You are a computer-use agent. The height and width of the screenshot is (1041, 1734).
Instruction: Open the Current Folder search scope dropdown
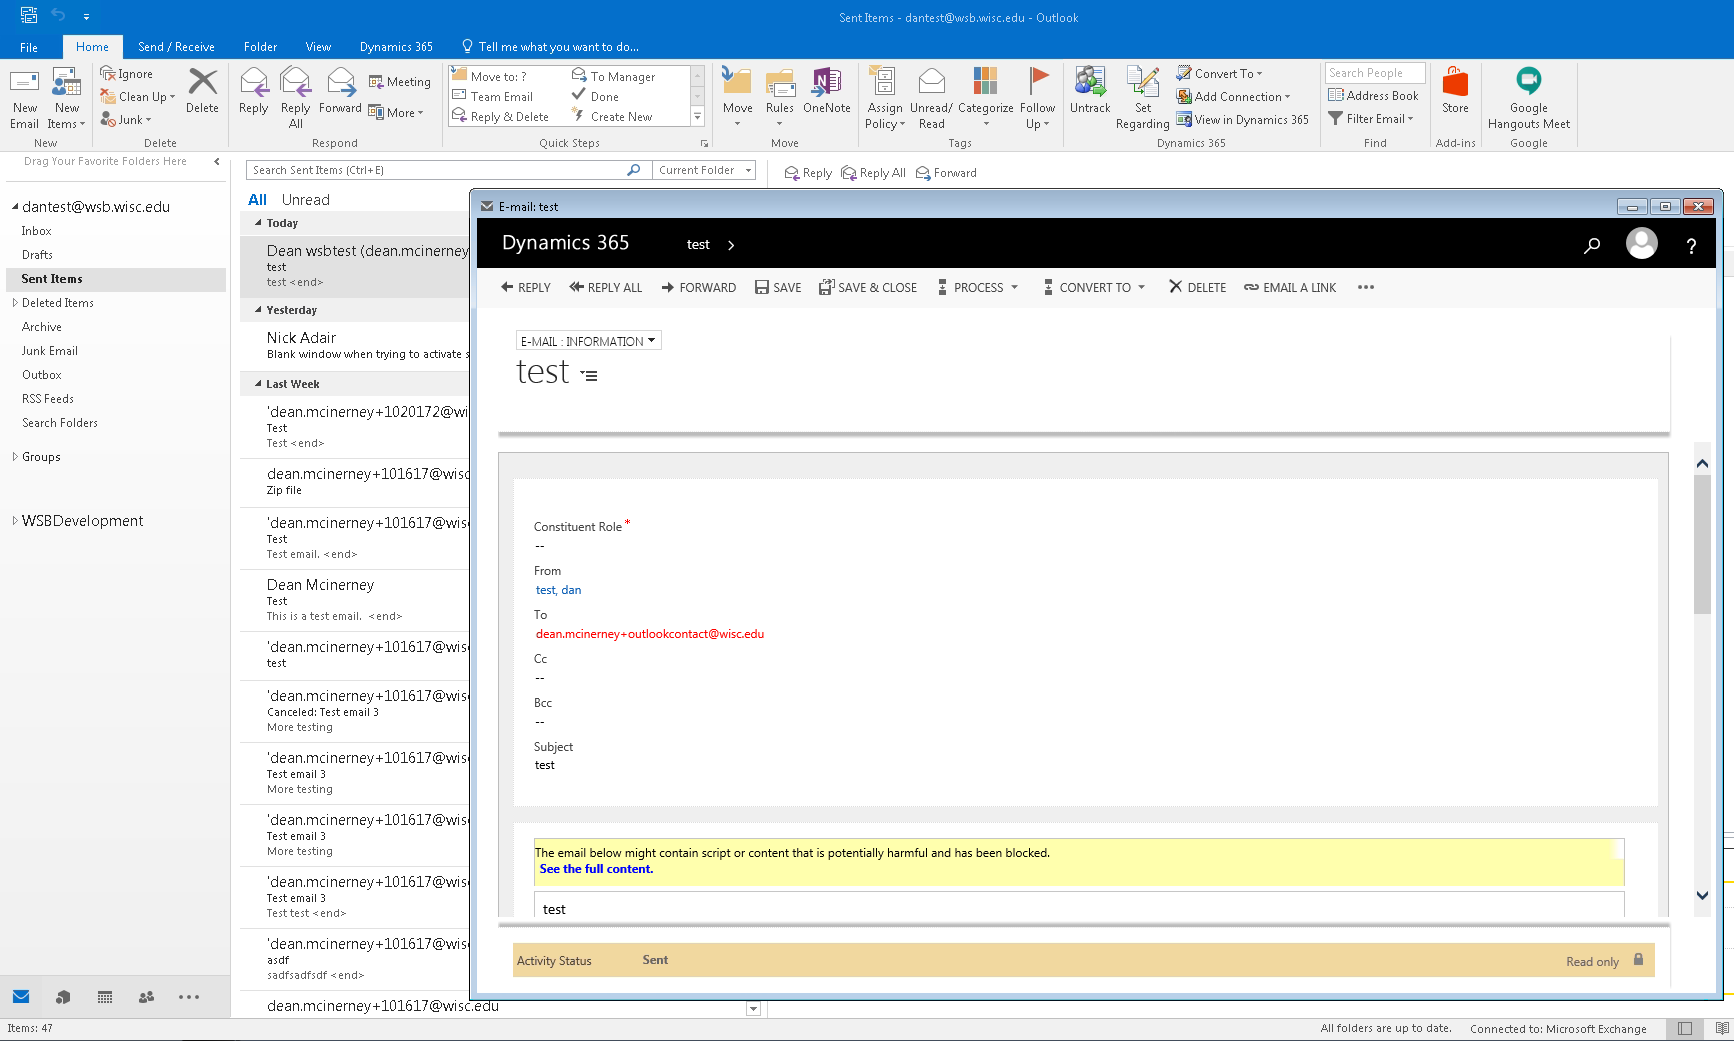click(x=705, y=171)
